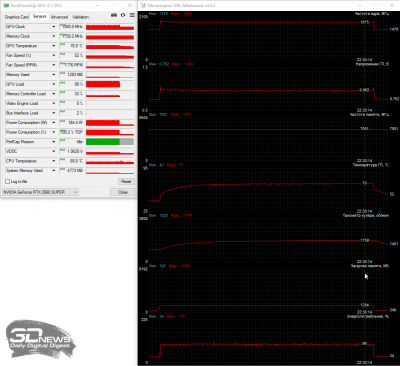The height and width of the screenshot is (366, 400).
Task: Click the Fan Speed value 1776 RPM
Action: 71,65
